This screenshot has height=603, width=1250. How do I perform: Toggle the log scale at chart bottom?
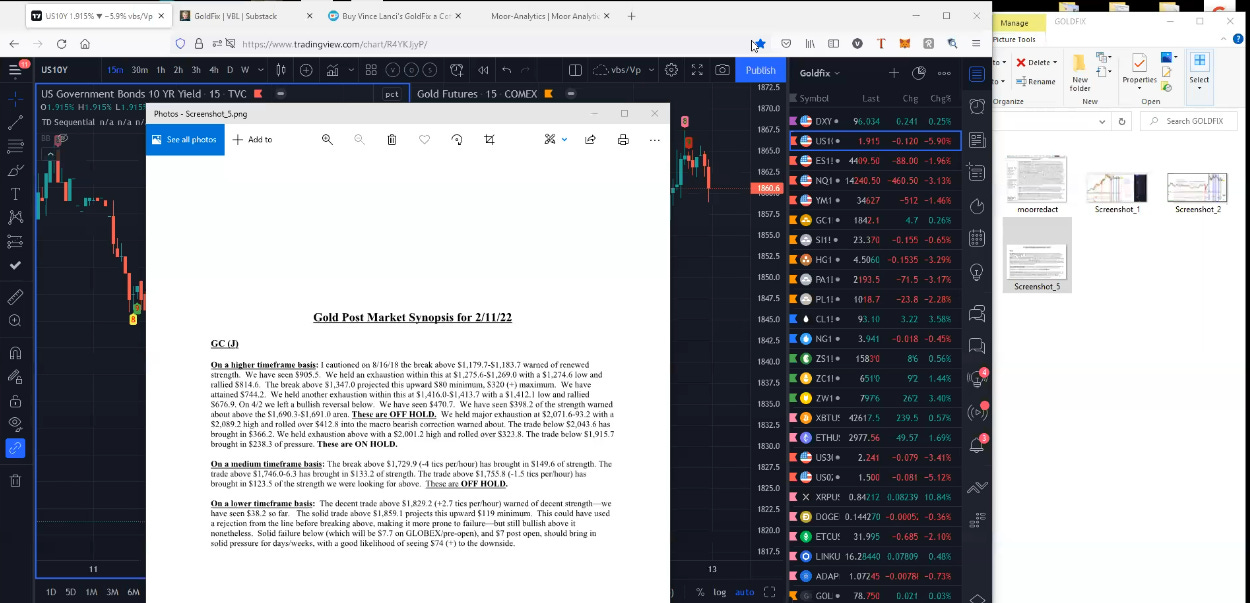720,592
